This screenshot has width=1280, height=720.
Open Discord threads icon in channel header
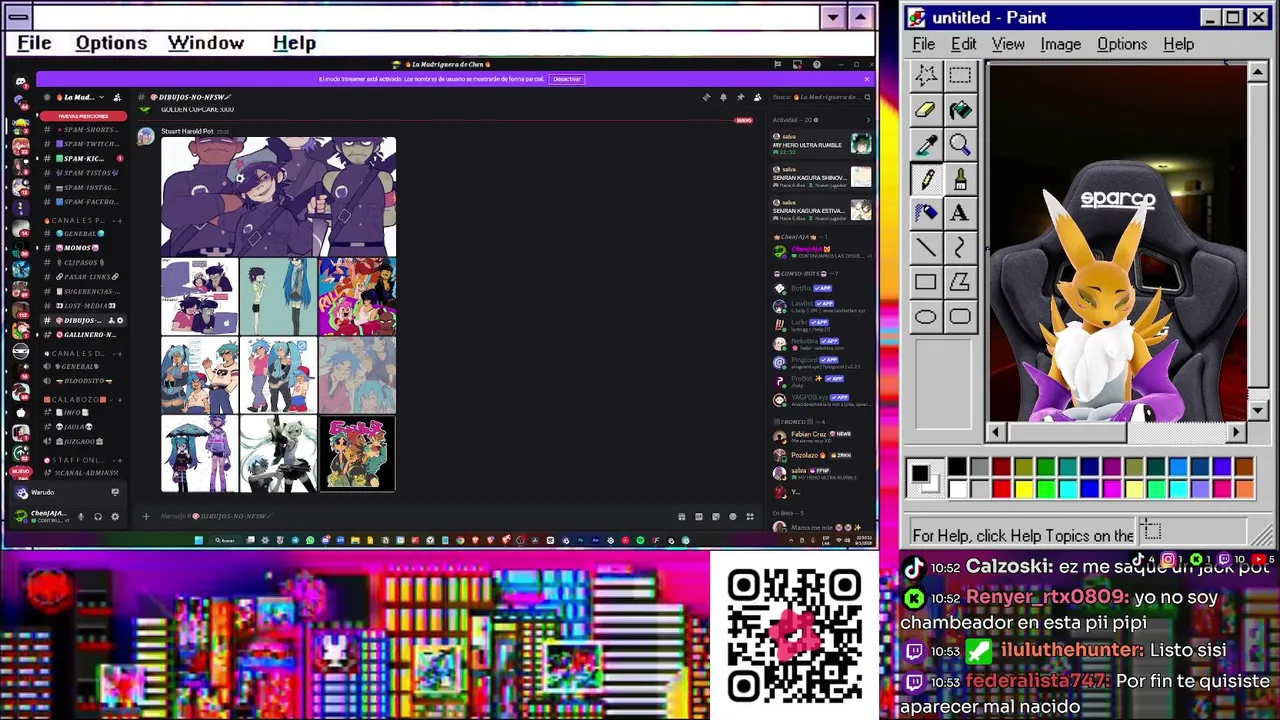(x=706, y=97)
